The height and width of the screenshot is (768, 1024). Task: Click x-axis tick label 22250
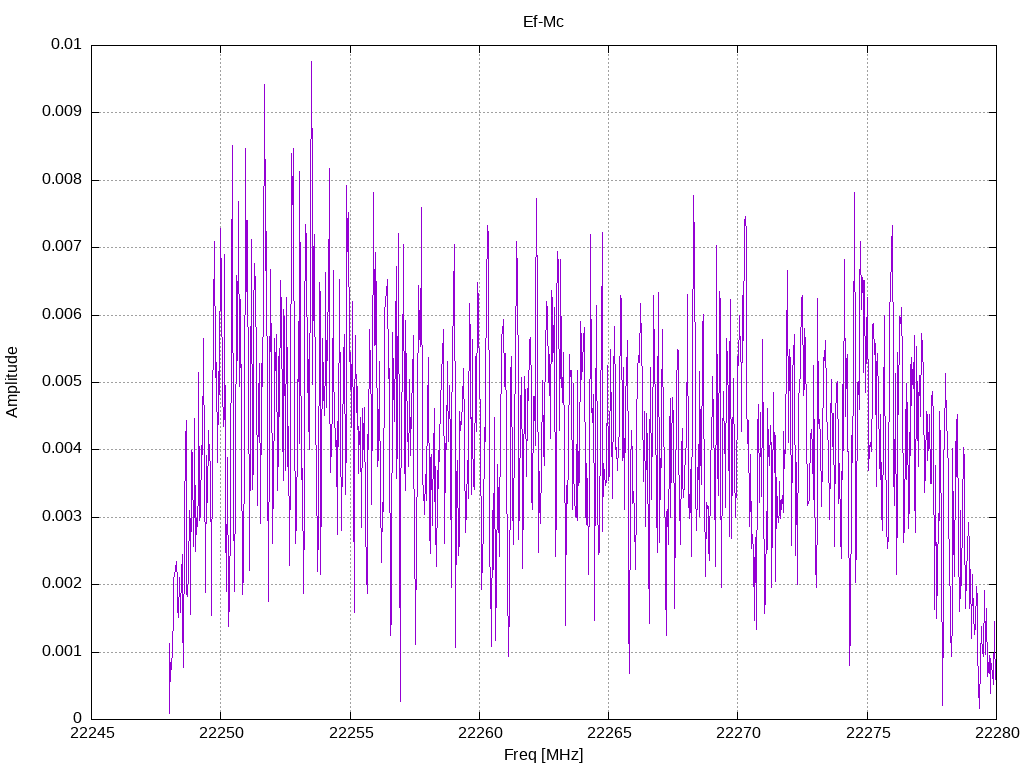tap(221, 733)
